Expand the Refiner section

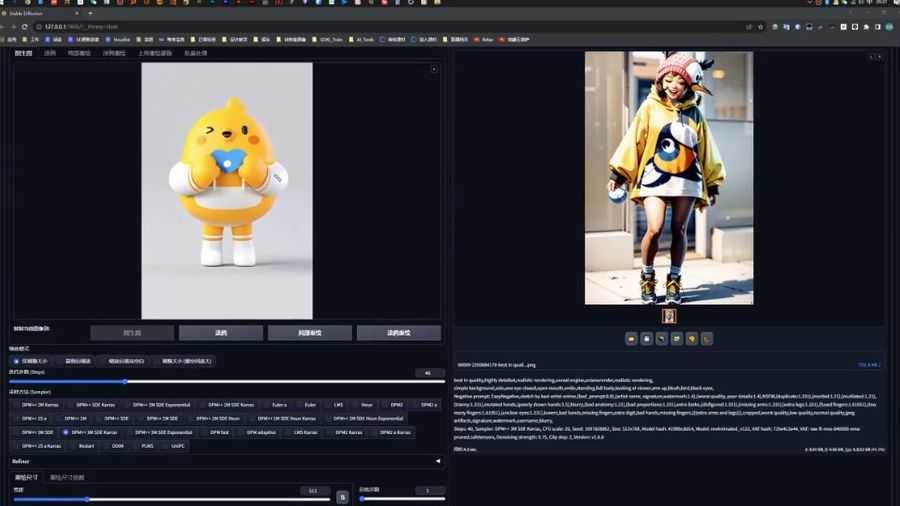coord(226,461)
